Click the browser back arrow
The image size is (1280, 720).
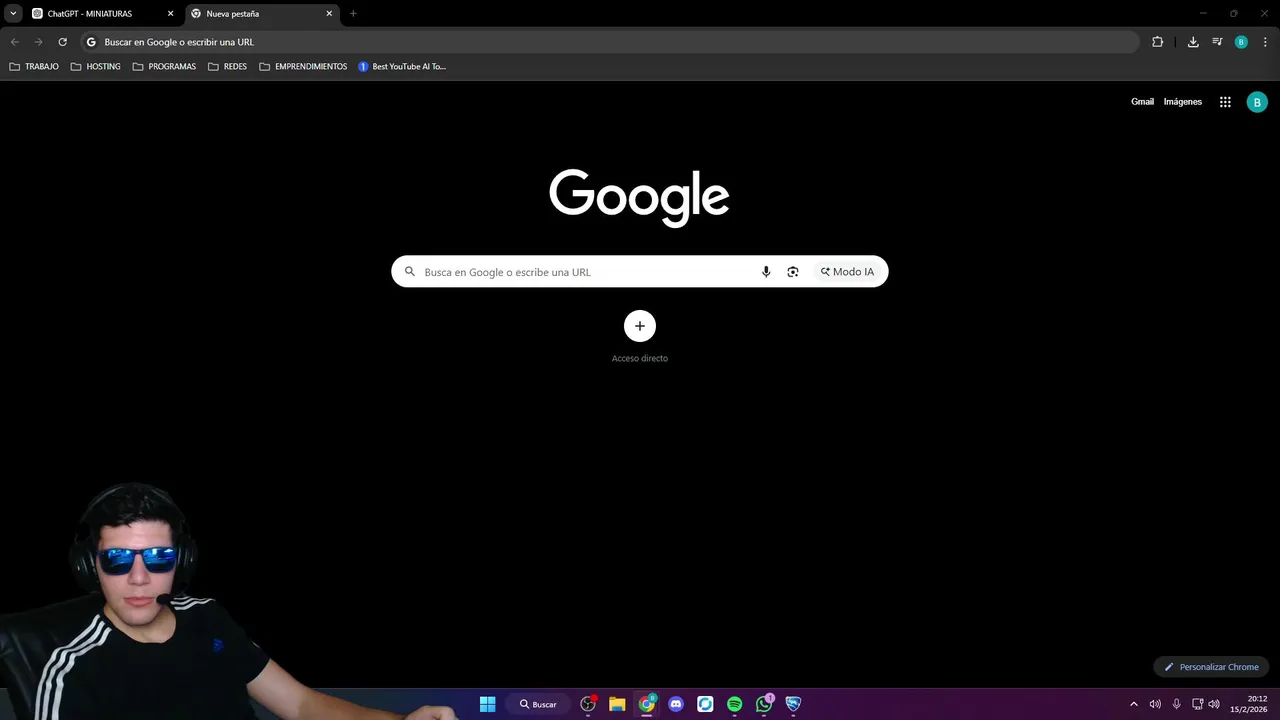[x=14, y=42]
